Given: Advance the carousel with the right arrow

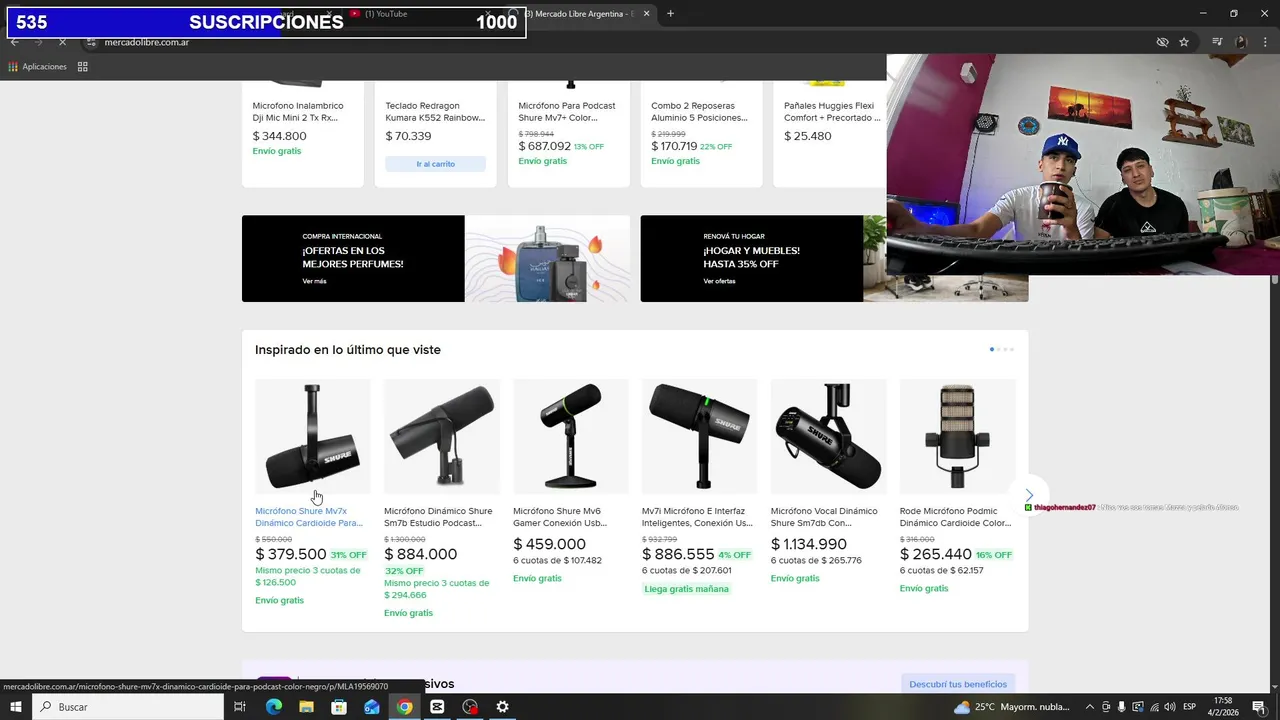Looking at the screenshot, I should (1028, 496).
